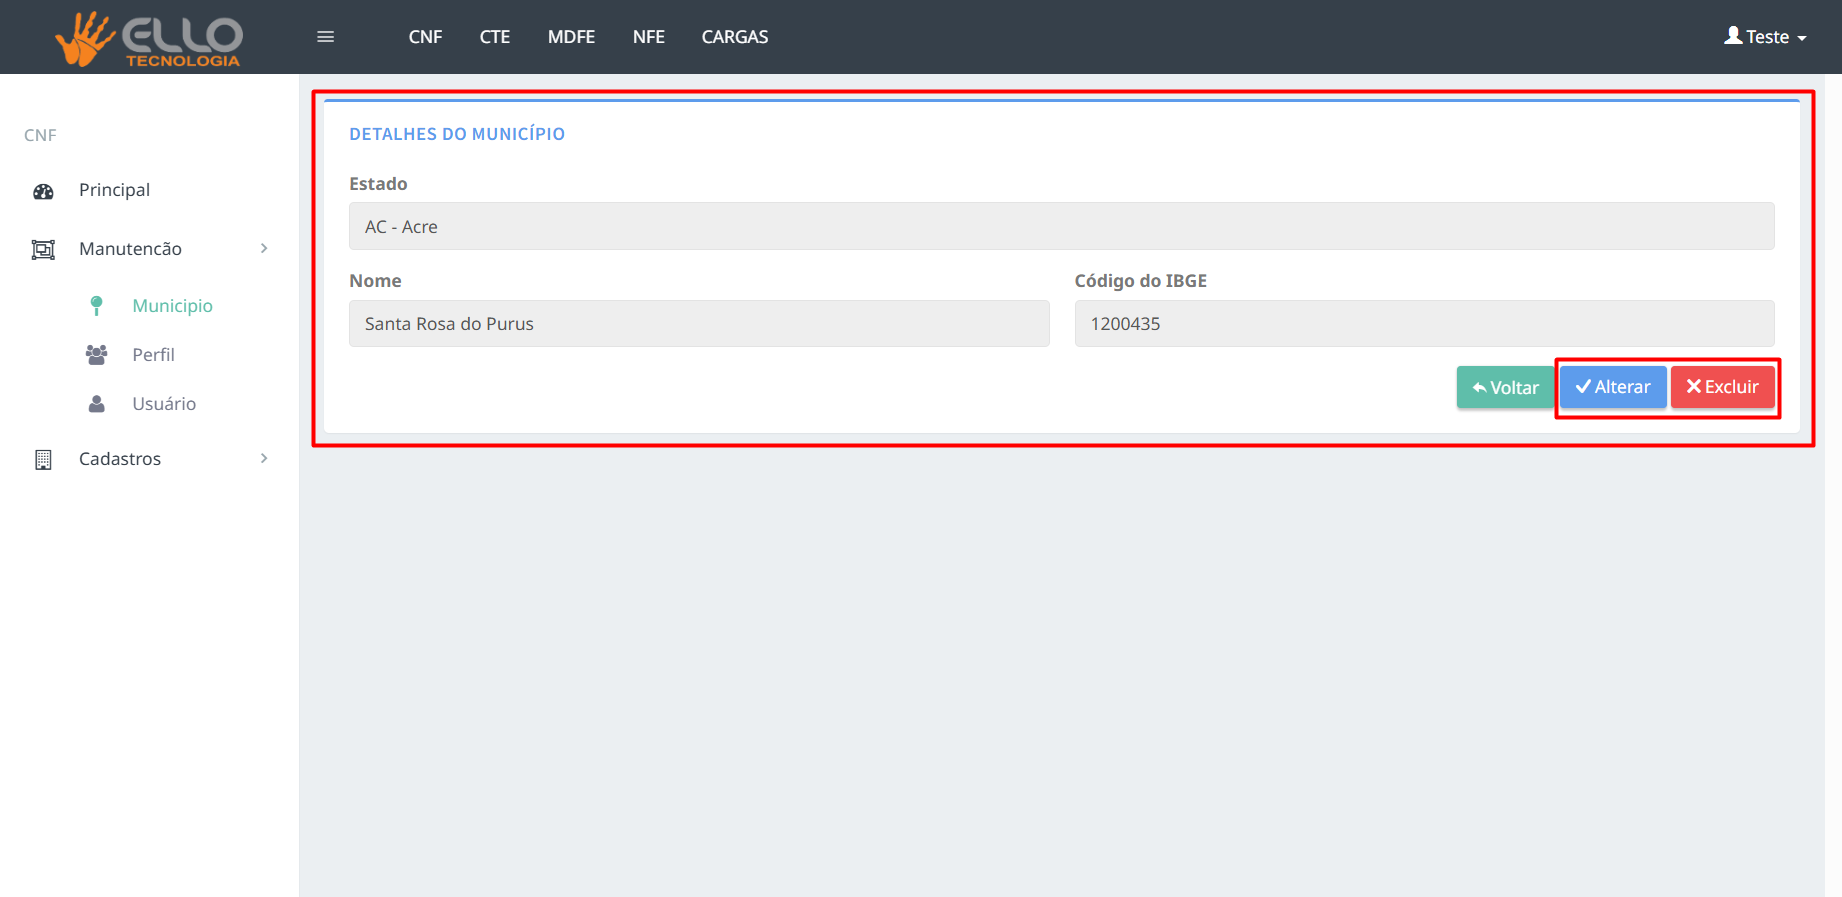Go to the NFE module
Image resolution: width=1842 pixels, height=897 pixels.
click(x=648, y=37)
